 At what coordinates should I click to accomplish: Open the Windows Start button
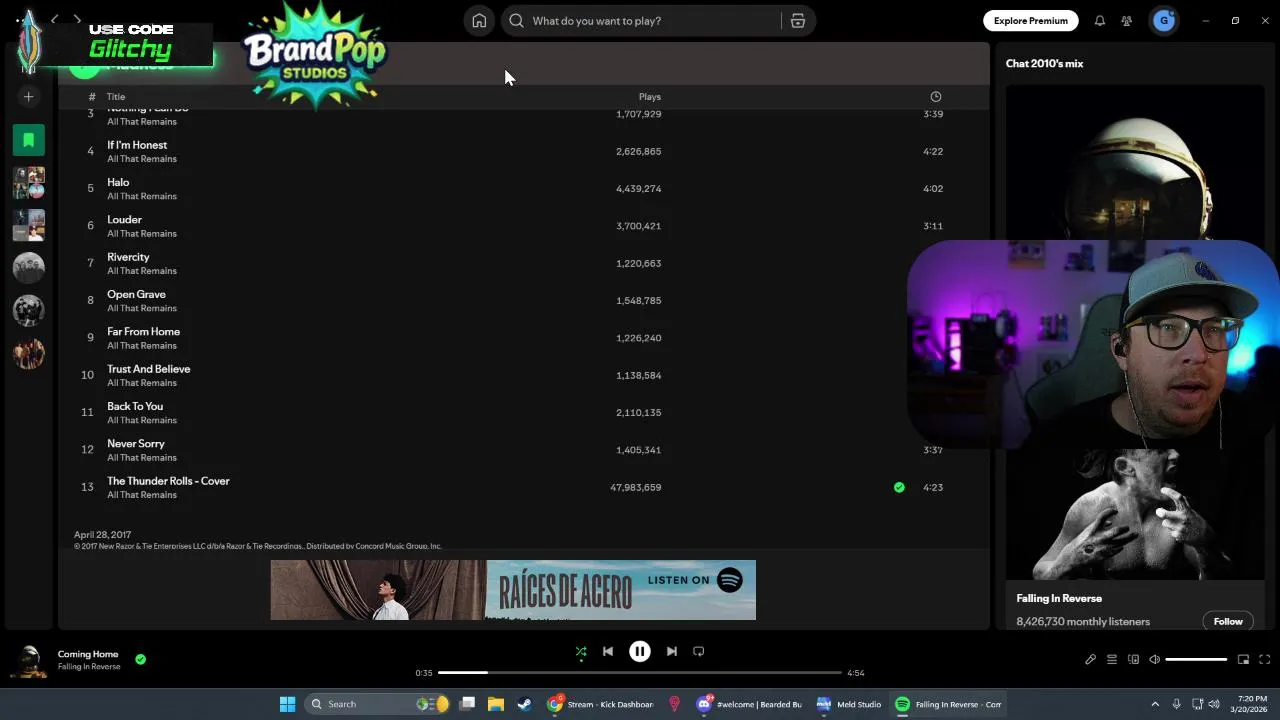click(x=288, y=704)
